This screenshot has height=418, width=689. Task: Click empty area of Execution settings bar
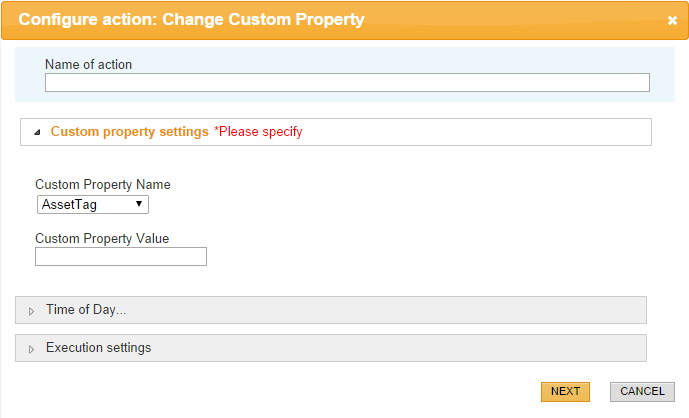400,348
